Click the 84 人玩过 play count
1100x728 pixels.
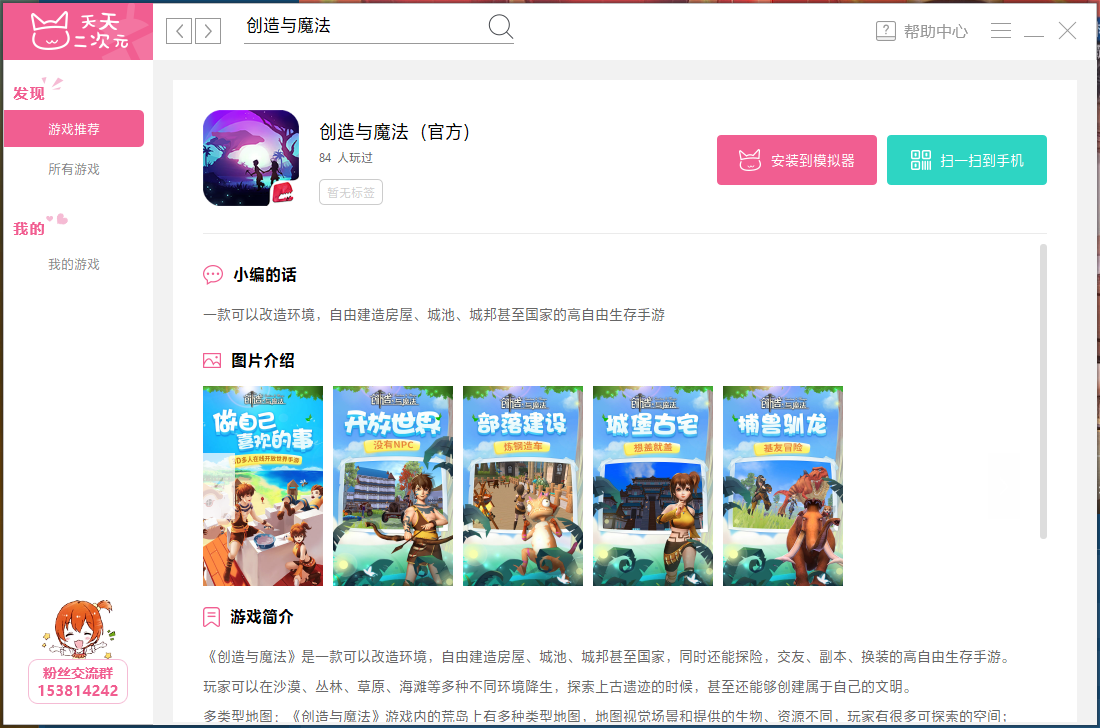point(346,158)
